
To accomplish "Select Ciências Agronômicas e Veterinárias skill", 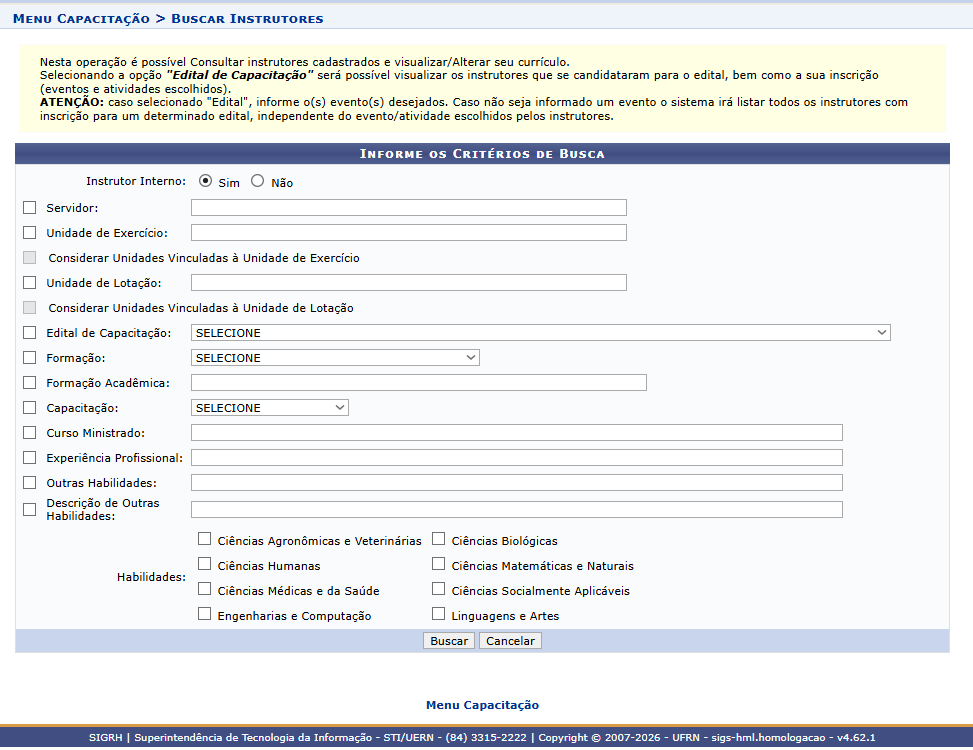I will point(204,538).
